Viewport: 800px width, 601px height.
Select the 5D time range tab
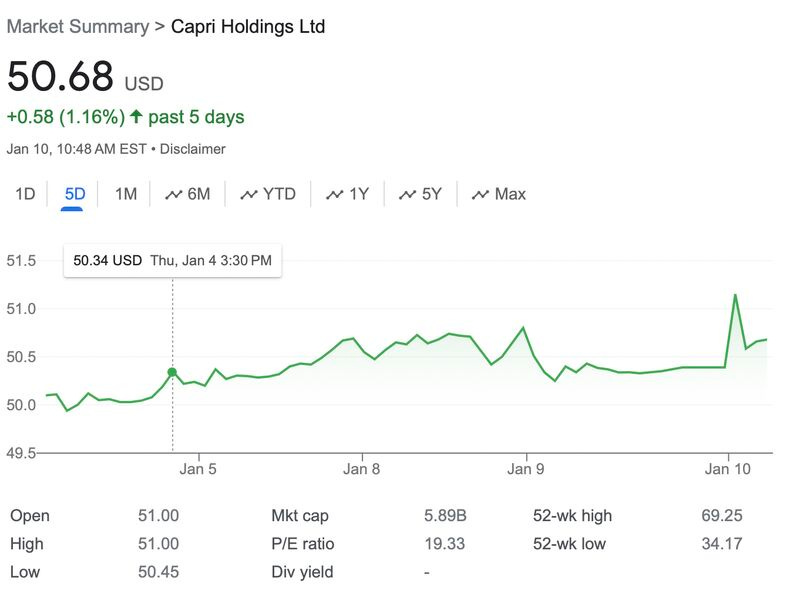(x=75, y=194)
